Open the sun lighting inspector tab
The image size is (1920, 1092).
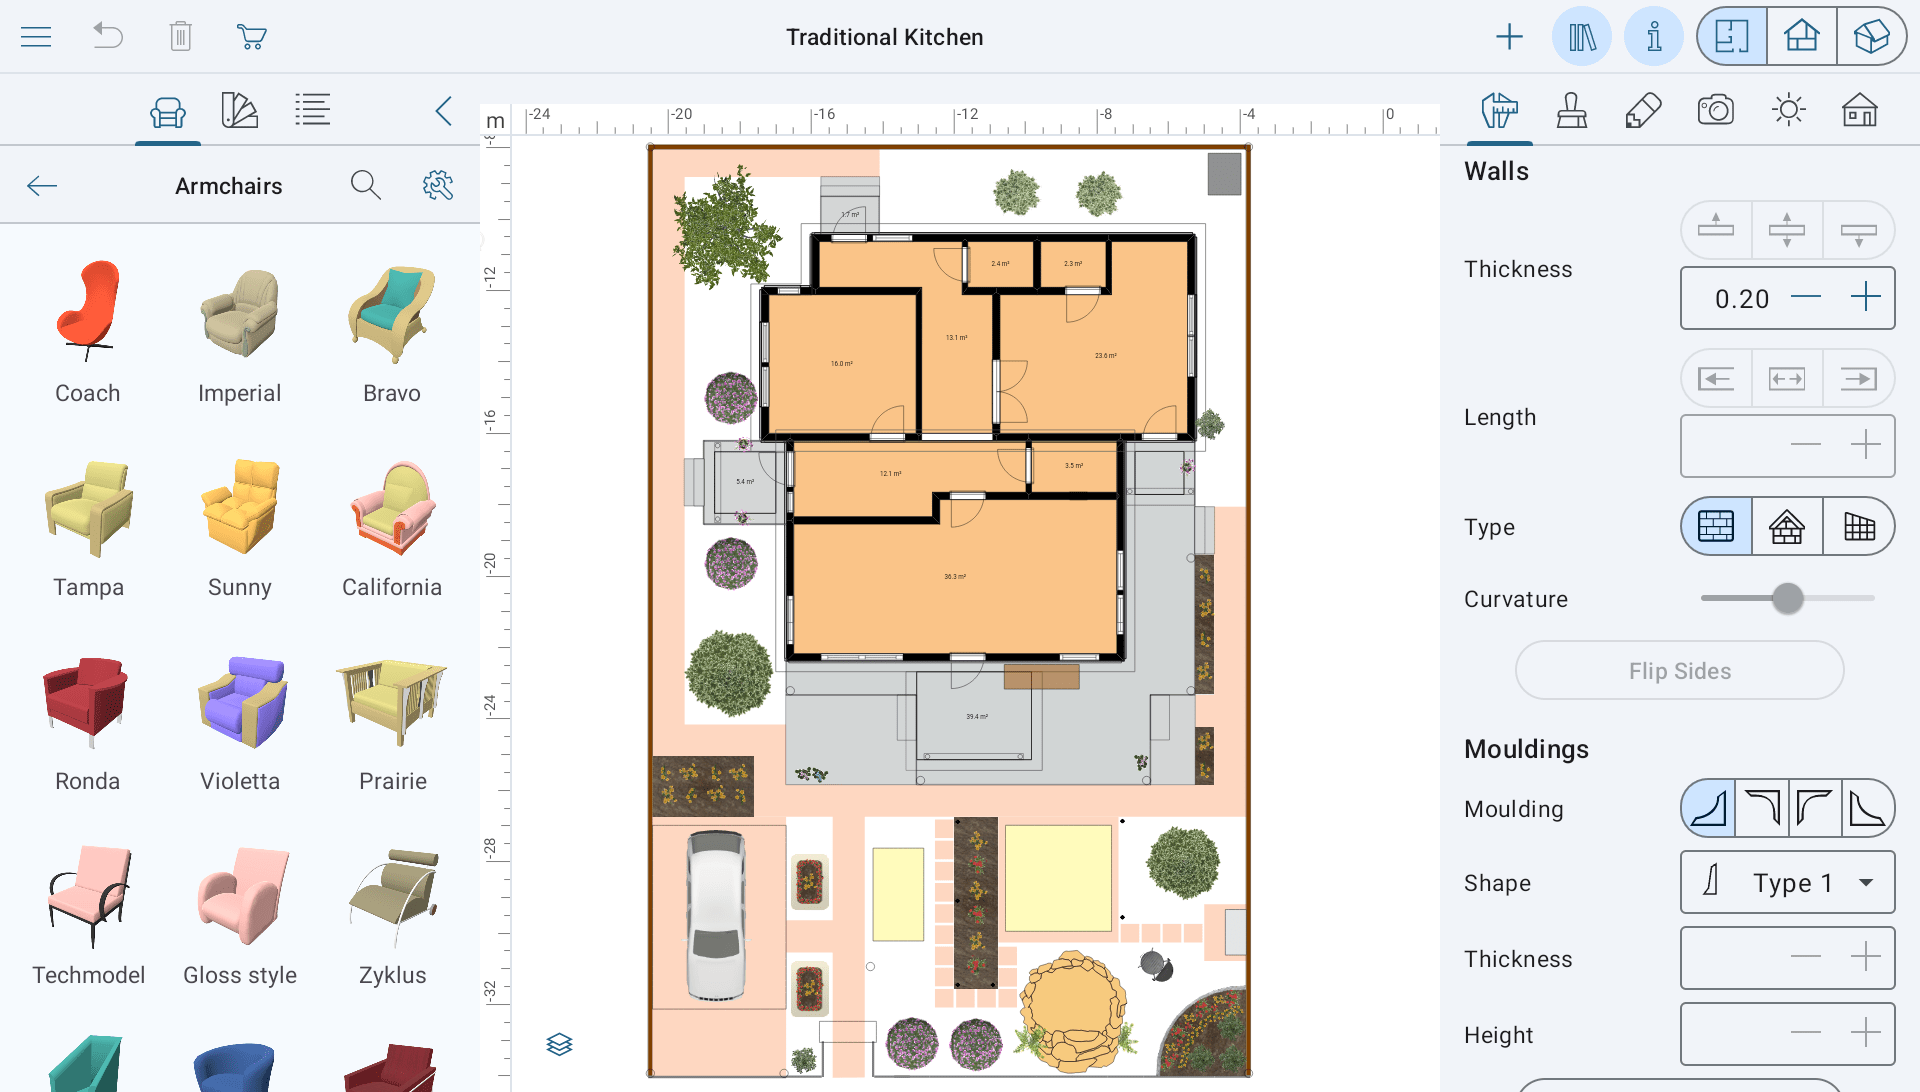pyautogui.click(x=1788, y=110)
